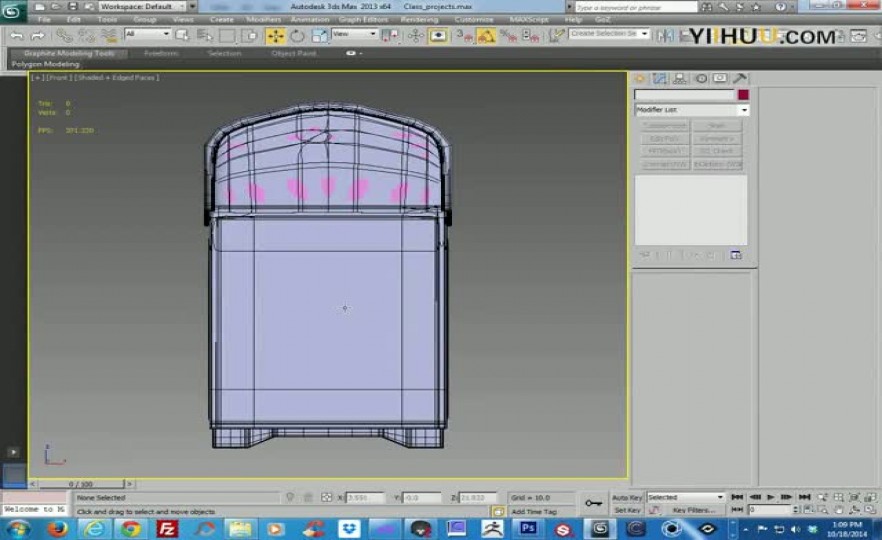Image resolution: width=882 pixels, height=540 pixels.
Task: Open Reference Coordinate System dropdown showing View
Action: click(354, 34)
